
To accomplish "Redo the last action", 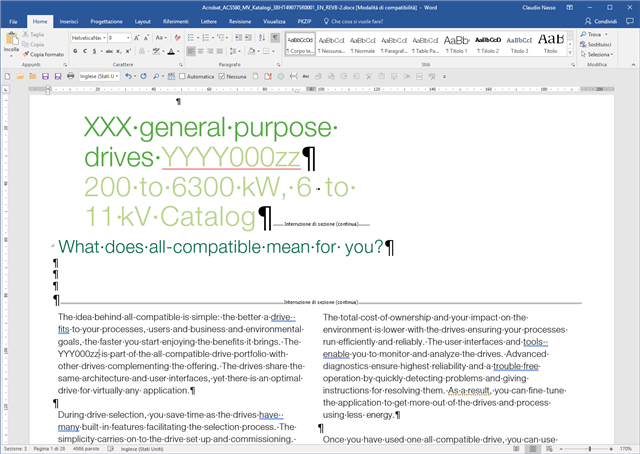I will pos(143,76).
